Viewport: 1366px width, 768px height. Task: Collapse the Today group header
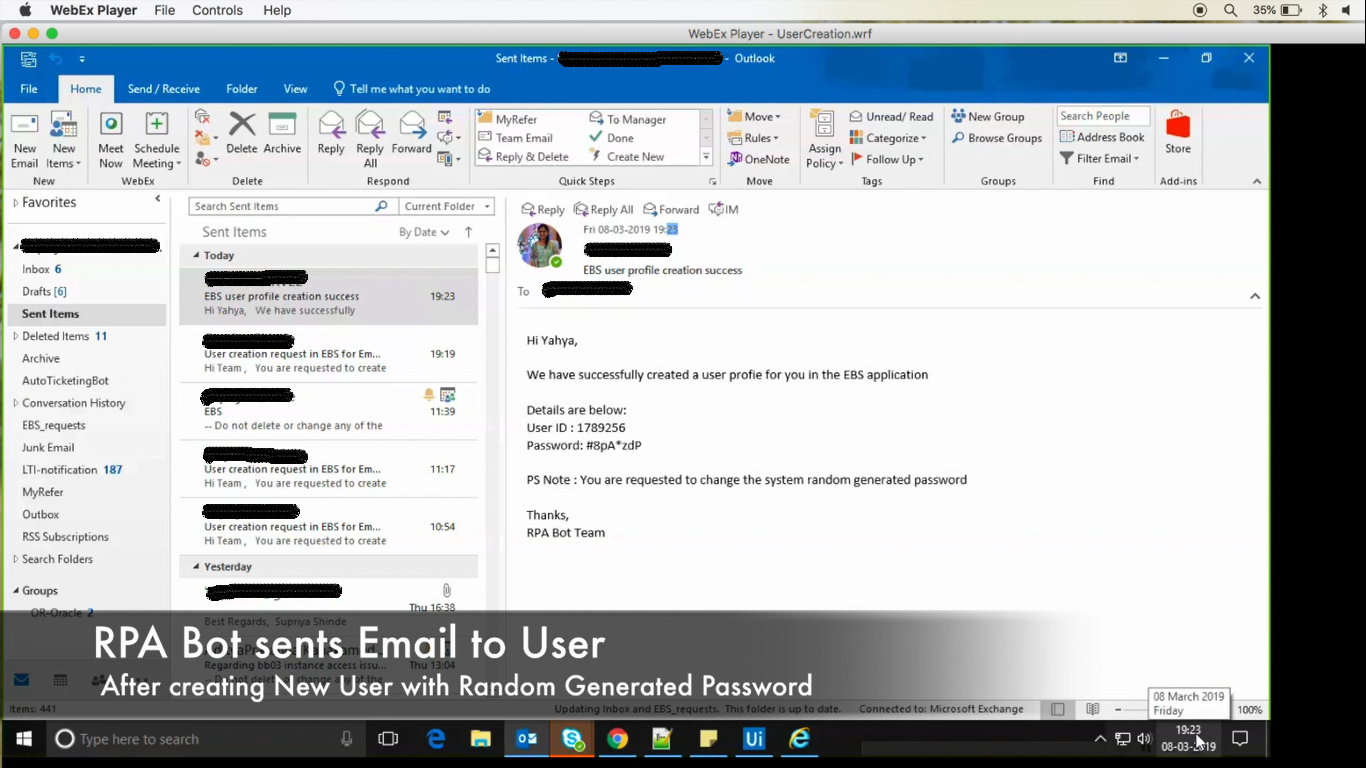(196, 255)
